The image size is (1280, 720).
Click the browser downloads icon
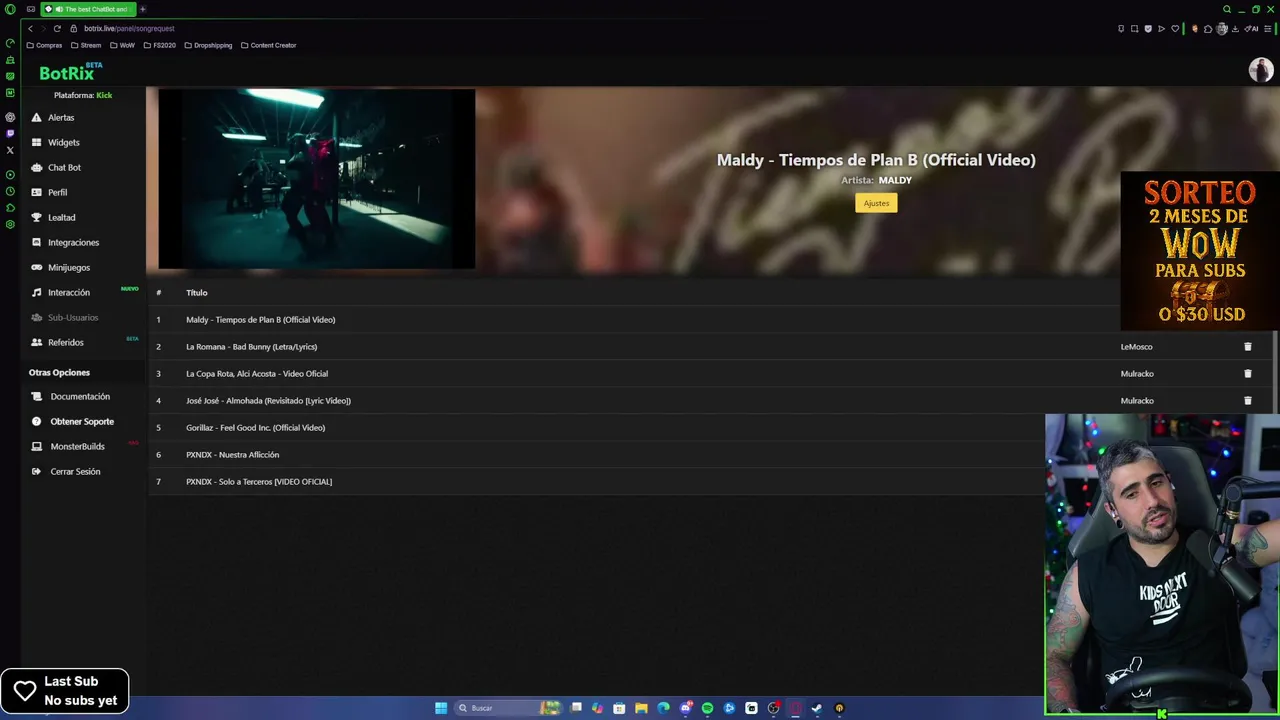[x=1235, y=28]
